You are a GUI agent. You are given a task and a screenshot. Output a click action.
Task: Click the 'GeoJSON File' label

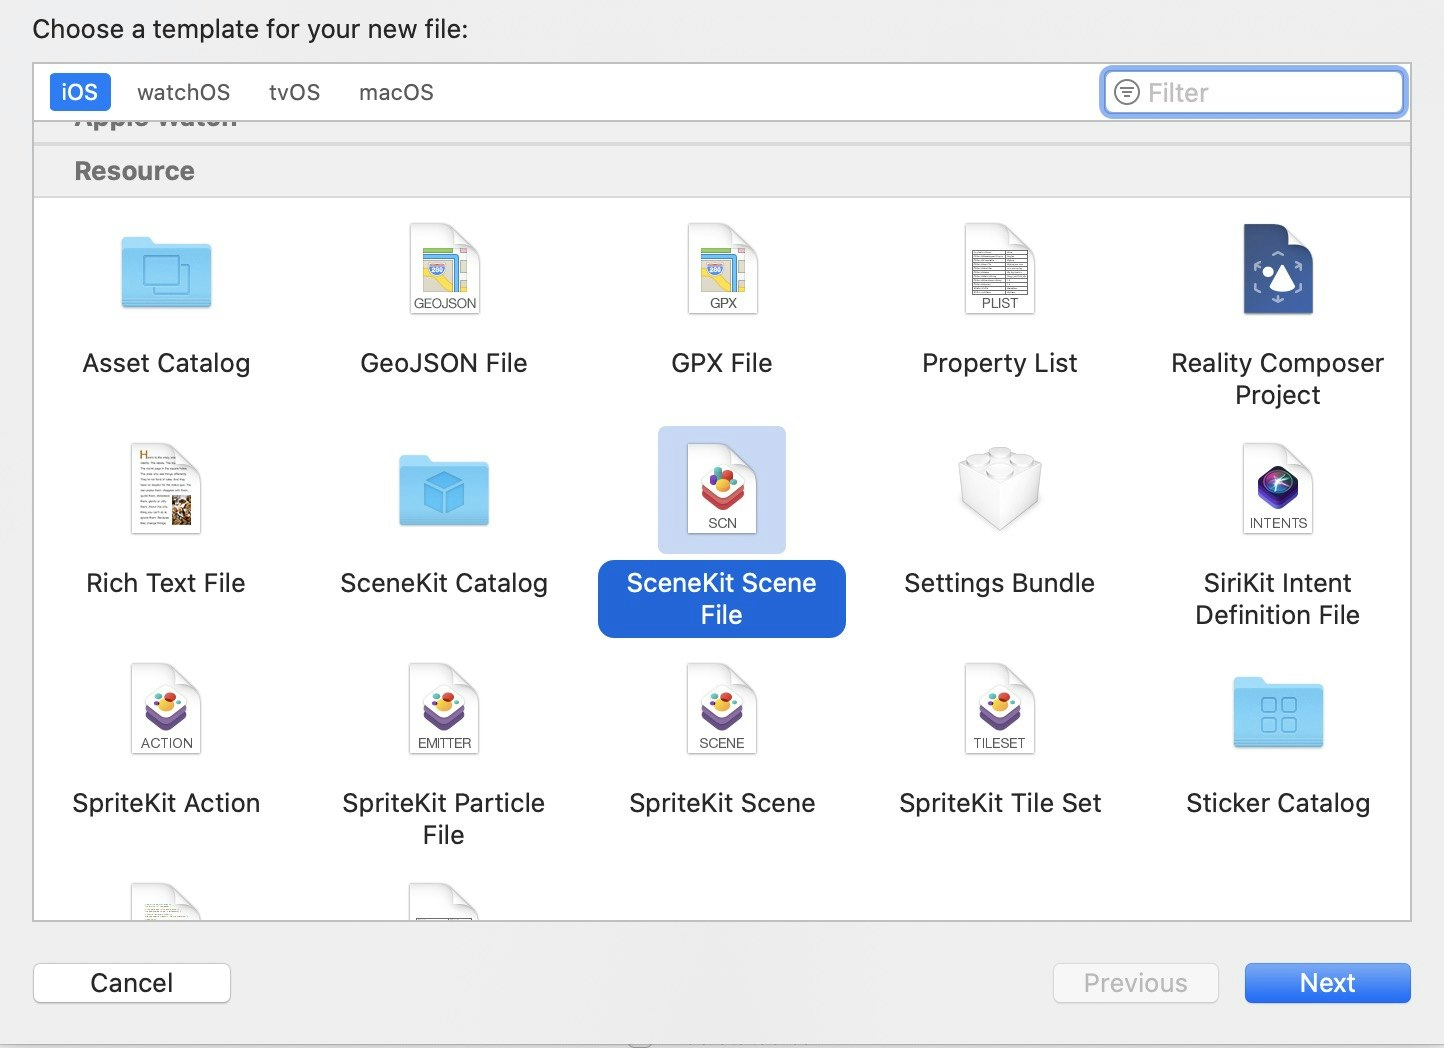444,363
